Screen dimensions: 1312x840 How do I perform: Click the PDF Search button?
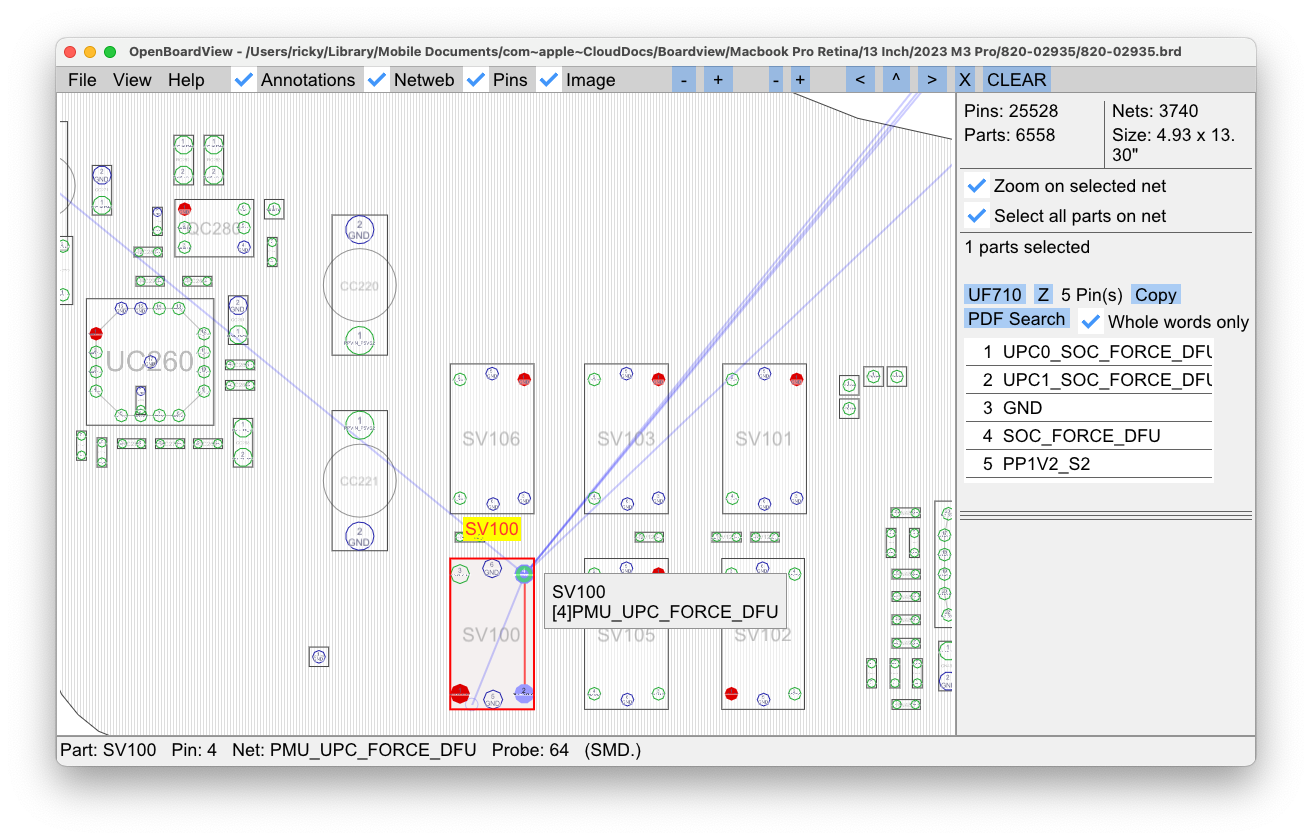pyautogui.click(x=1016, y=318)
